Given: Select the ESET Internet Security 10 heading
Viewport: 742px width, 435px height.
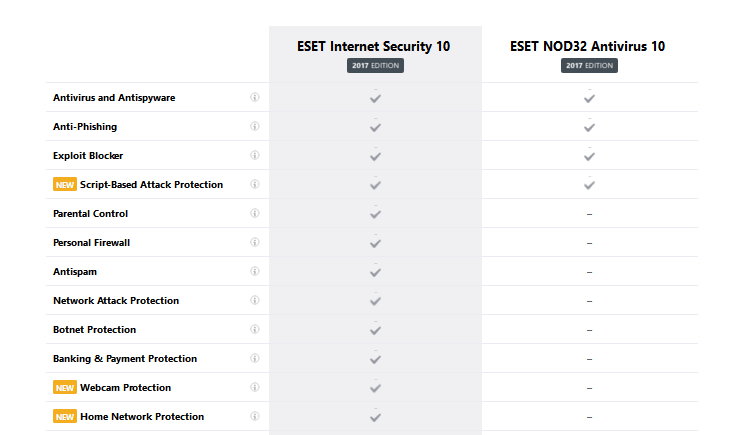Looking at the screenshot, I should coord(375,46).
